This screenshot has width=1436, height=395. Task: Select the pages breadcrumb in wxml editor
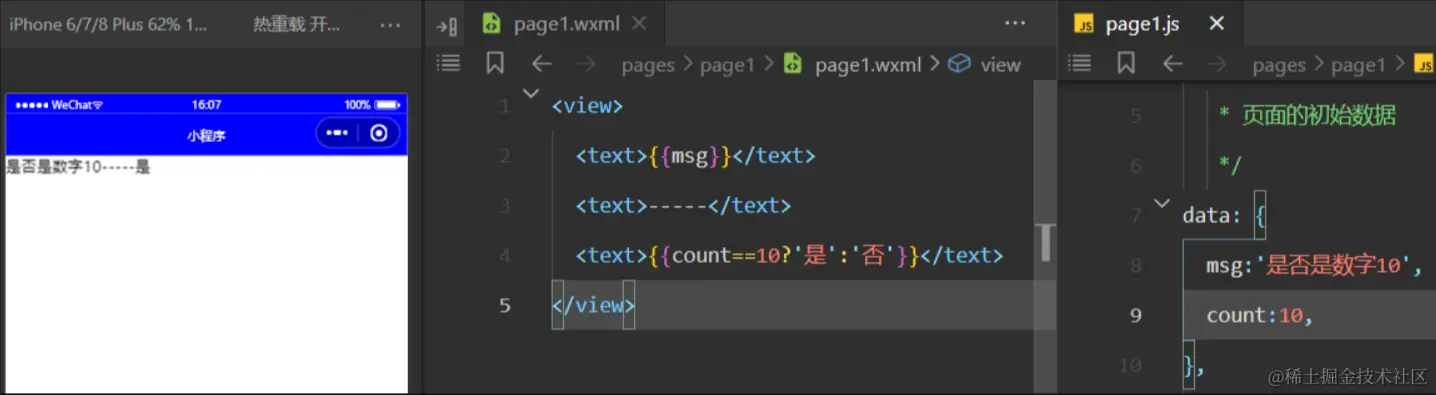(648, 65)
